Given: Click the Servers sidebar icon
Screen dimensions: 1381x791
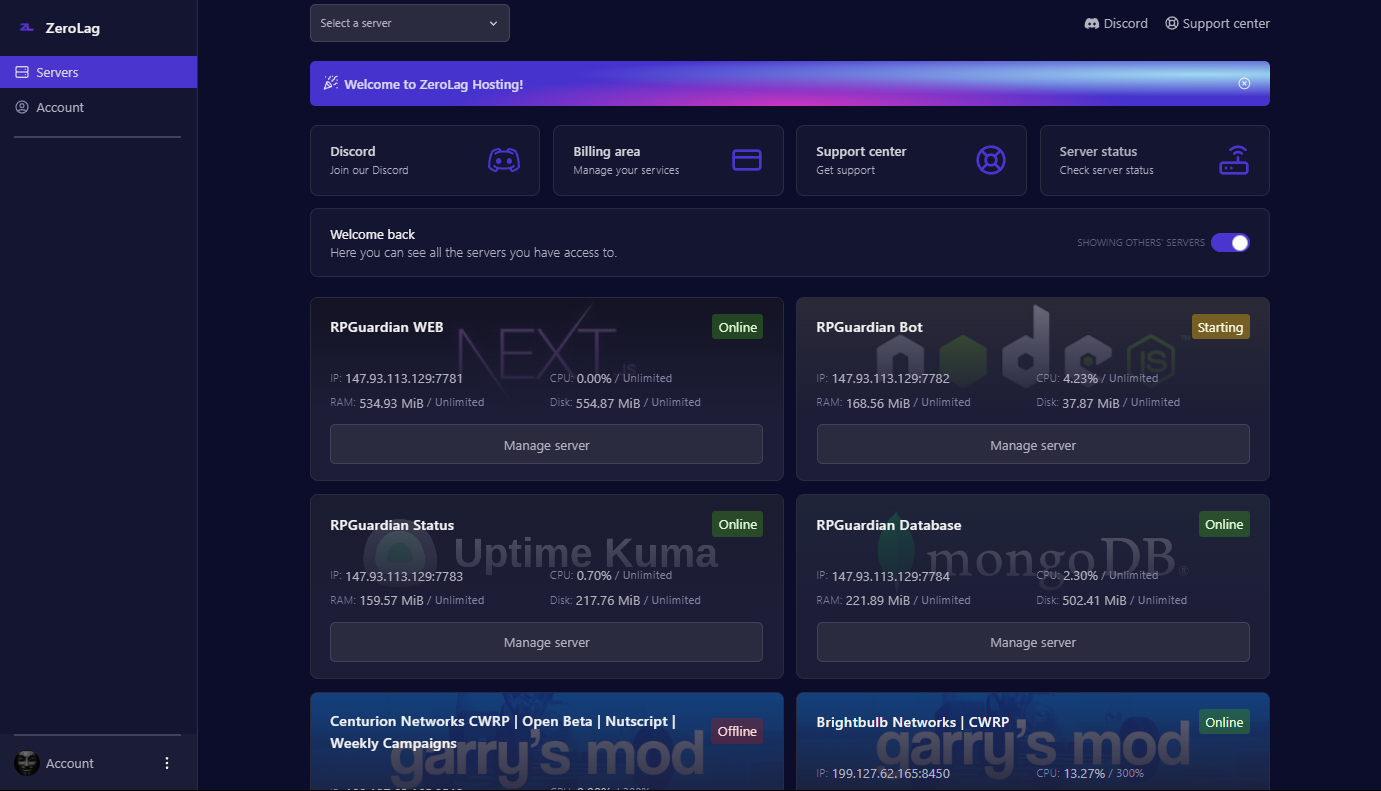Looking at the screenshot, I should pos(22,72).
